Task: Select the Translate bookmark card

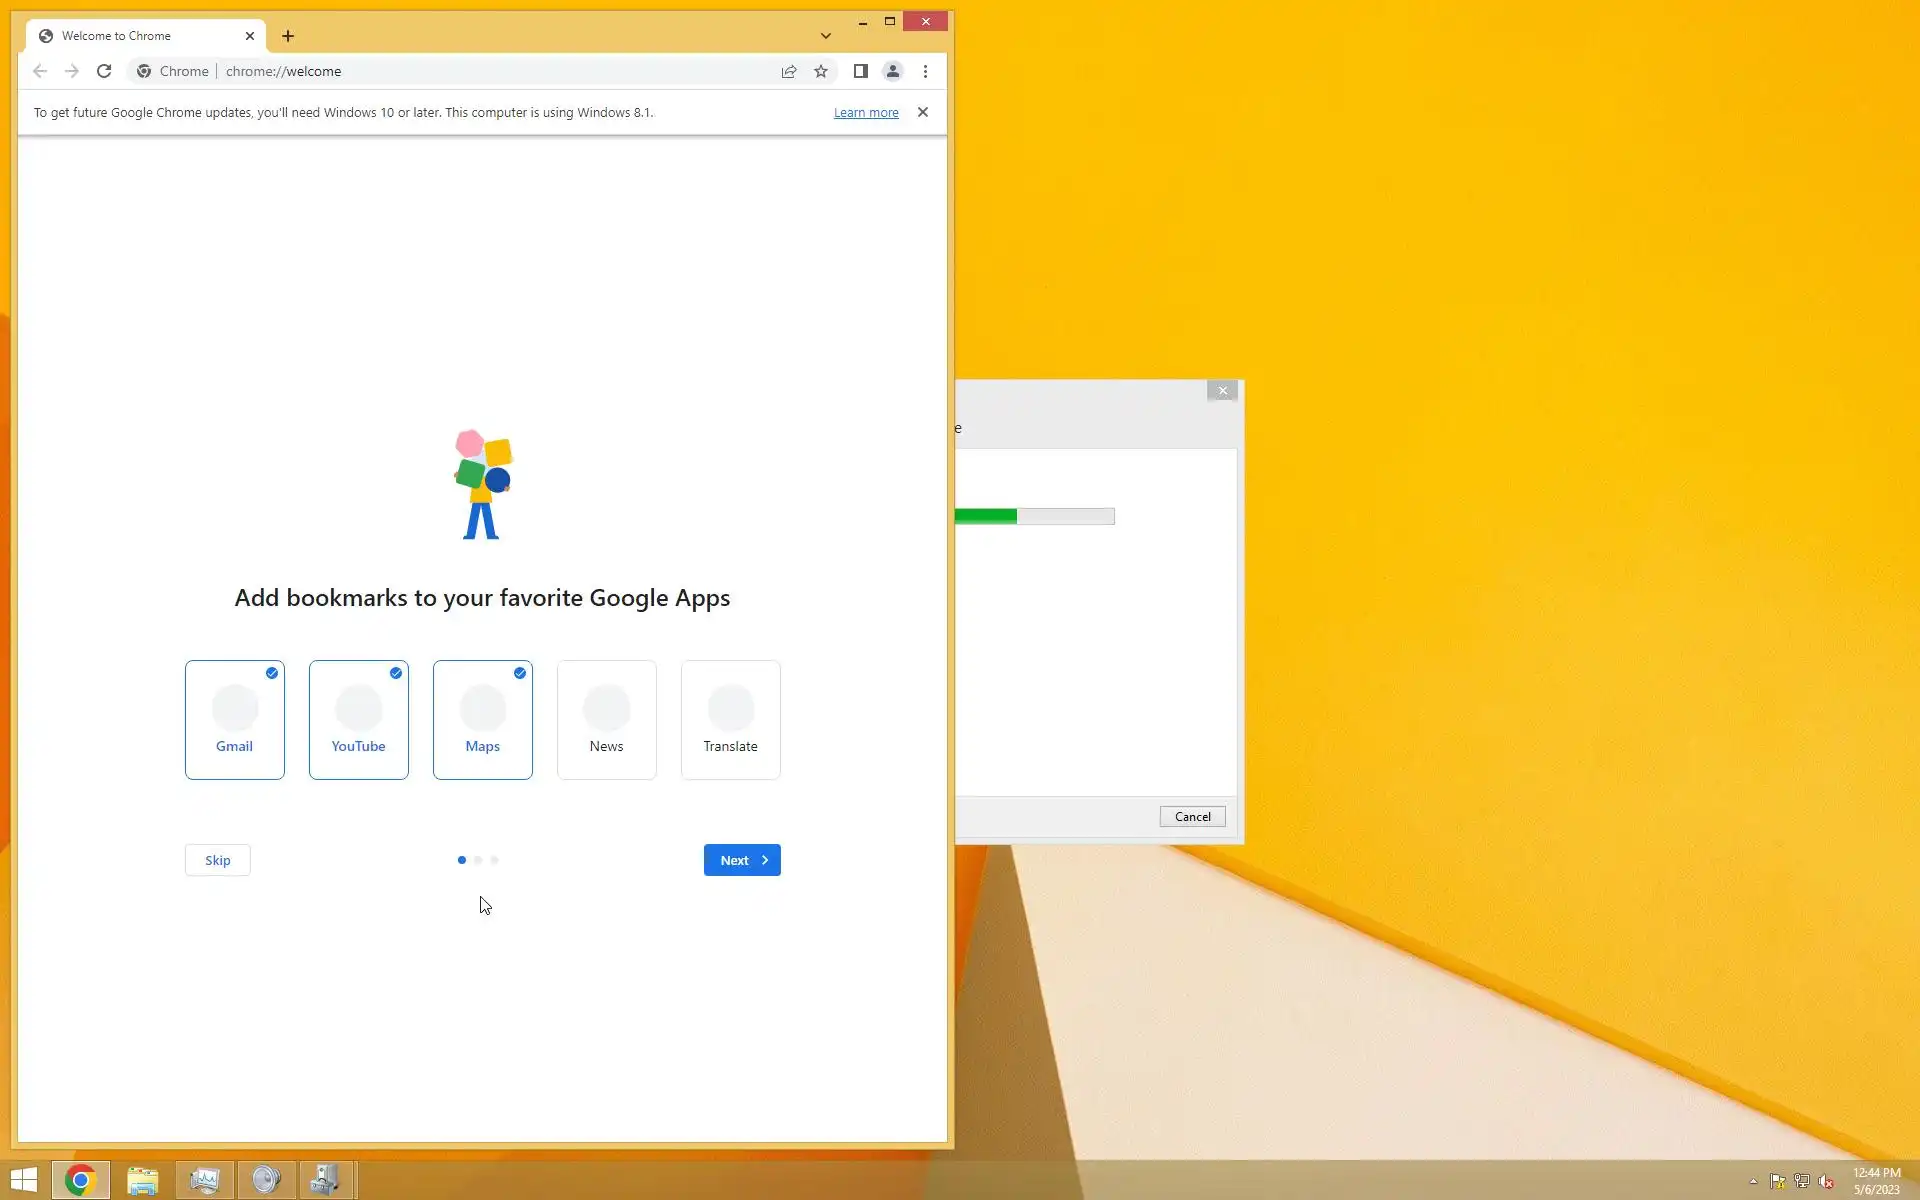Action: [731, 719]
